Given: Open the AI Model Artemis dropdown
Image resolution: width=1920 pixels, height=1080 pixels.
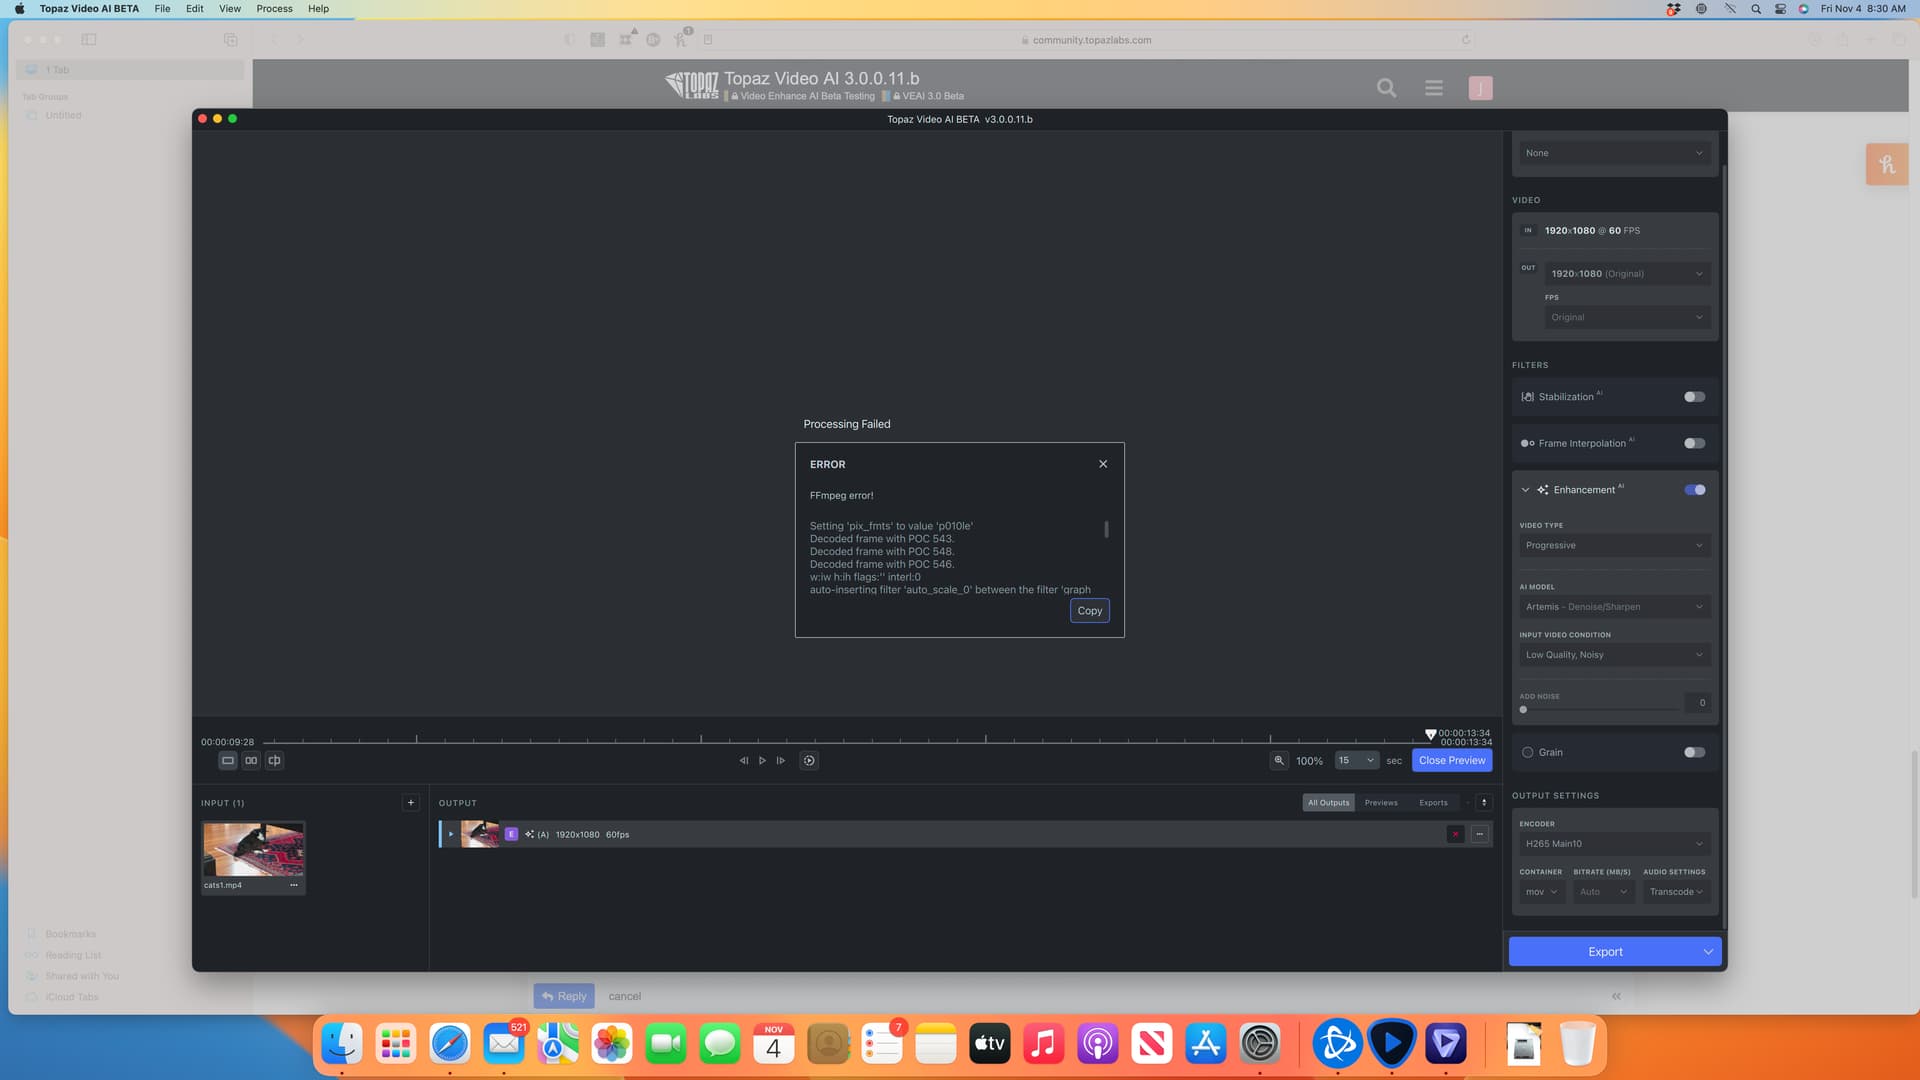Looking at the screenshot, I should [x=1613, y=607].
